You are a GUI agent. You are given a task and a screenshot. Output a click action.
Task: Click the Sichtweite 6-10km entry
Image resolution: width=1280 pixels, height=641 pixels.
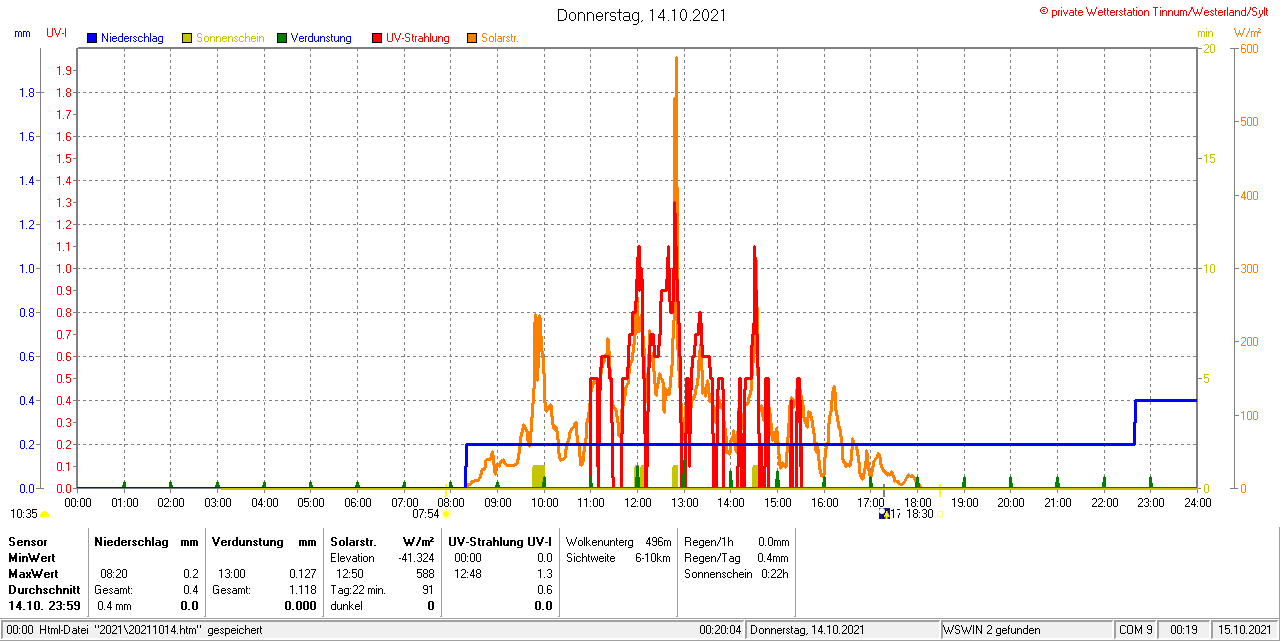(x=618, y=558)
